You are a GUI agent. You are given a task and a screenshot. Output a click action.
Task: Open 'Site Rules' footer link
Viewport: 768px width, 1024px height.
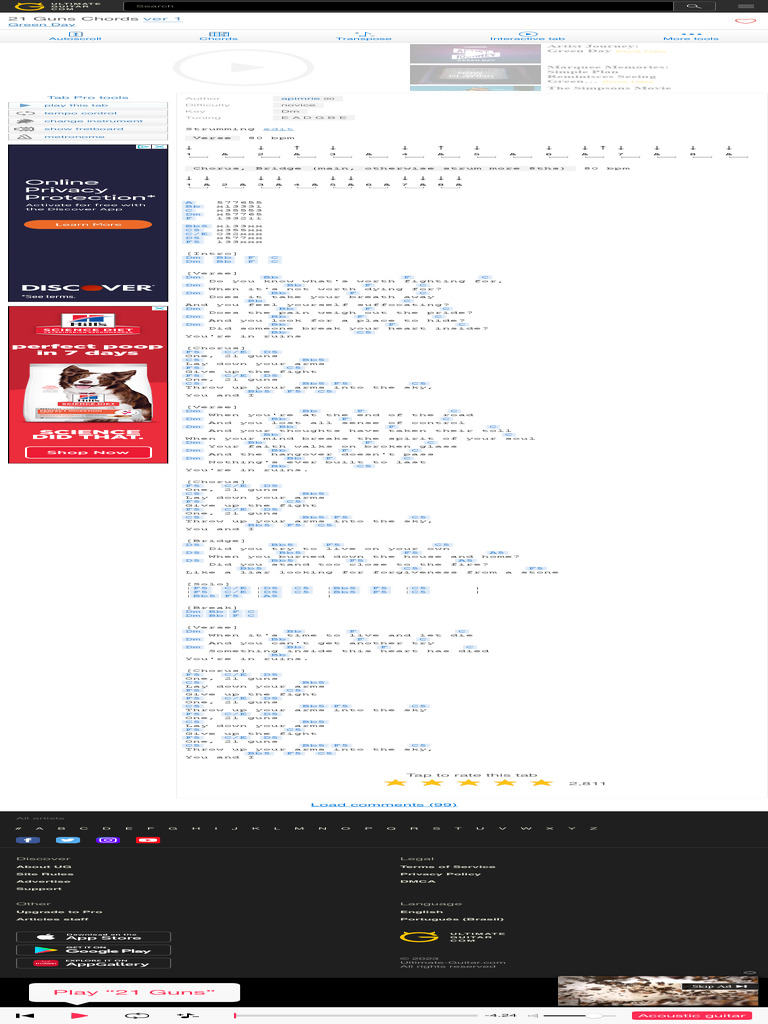tap(44, 874)
